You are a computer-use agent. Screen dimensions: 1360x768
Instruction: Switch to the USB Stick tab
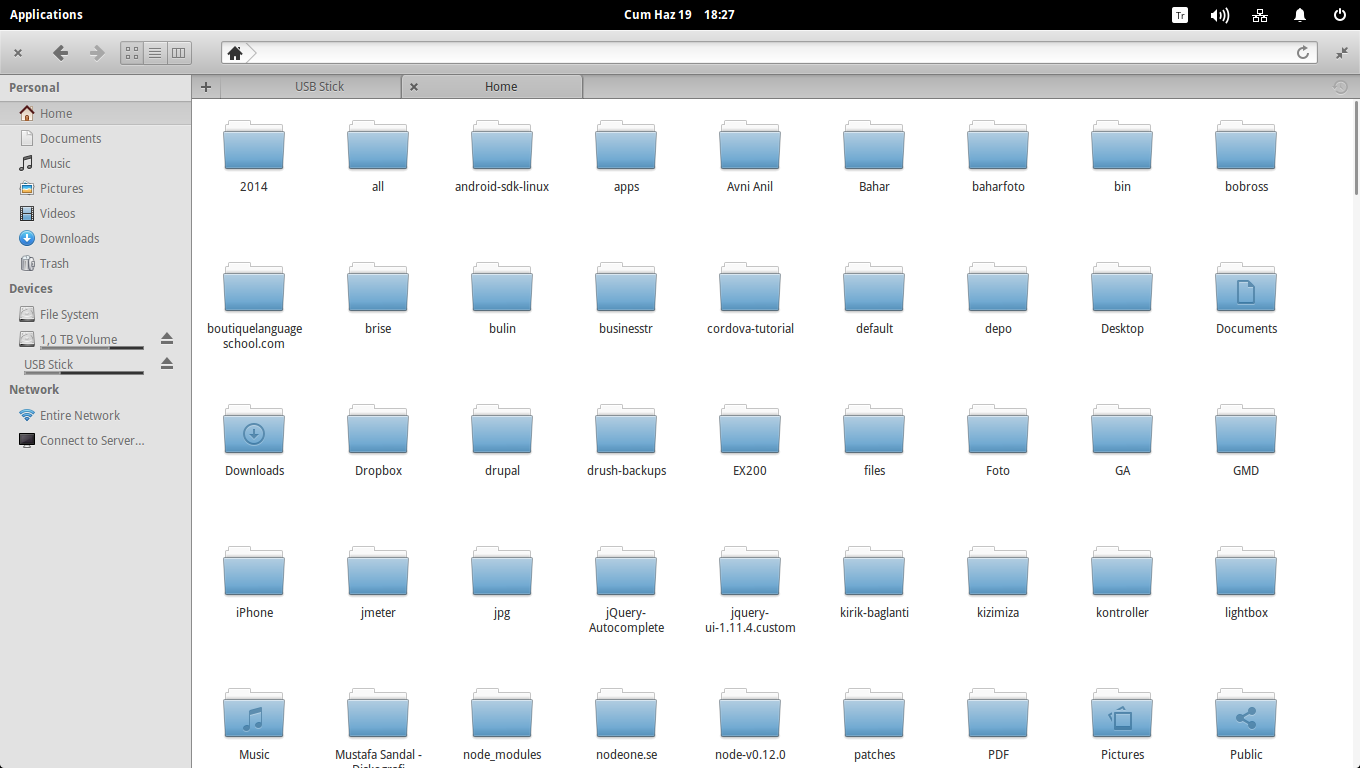(311, 87)
